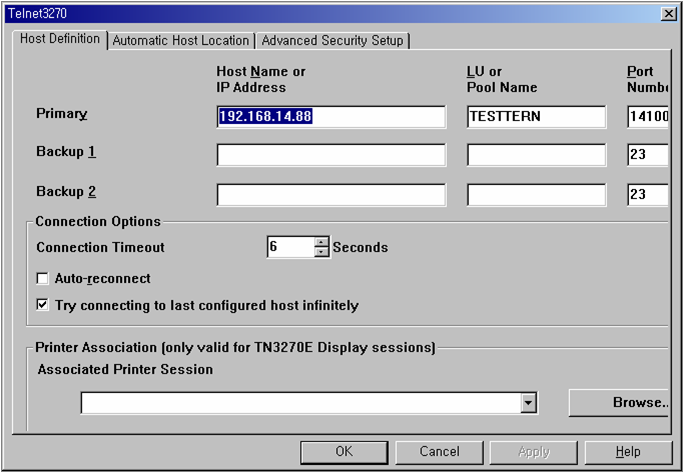Decrease connection timeout with down arrow
The image size is (685, 474).
point(321,252)
